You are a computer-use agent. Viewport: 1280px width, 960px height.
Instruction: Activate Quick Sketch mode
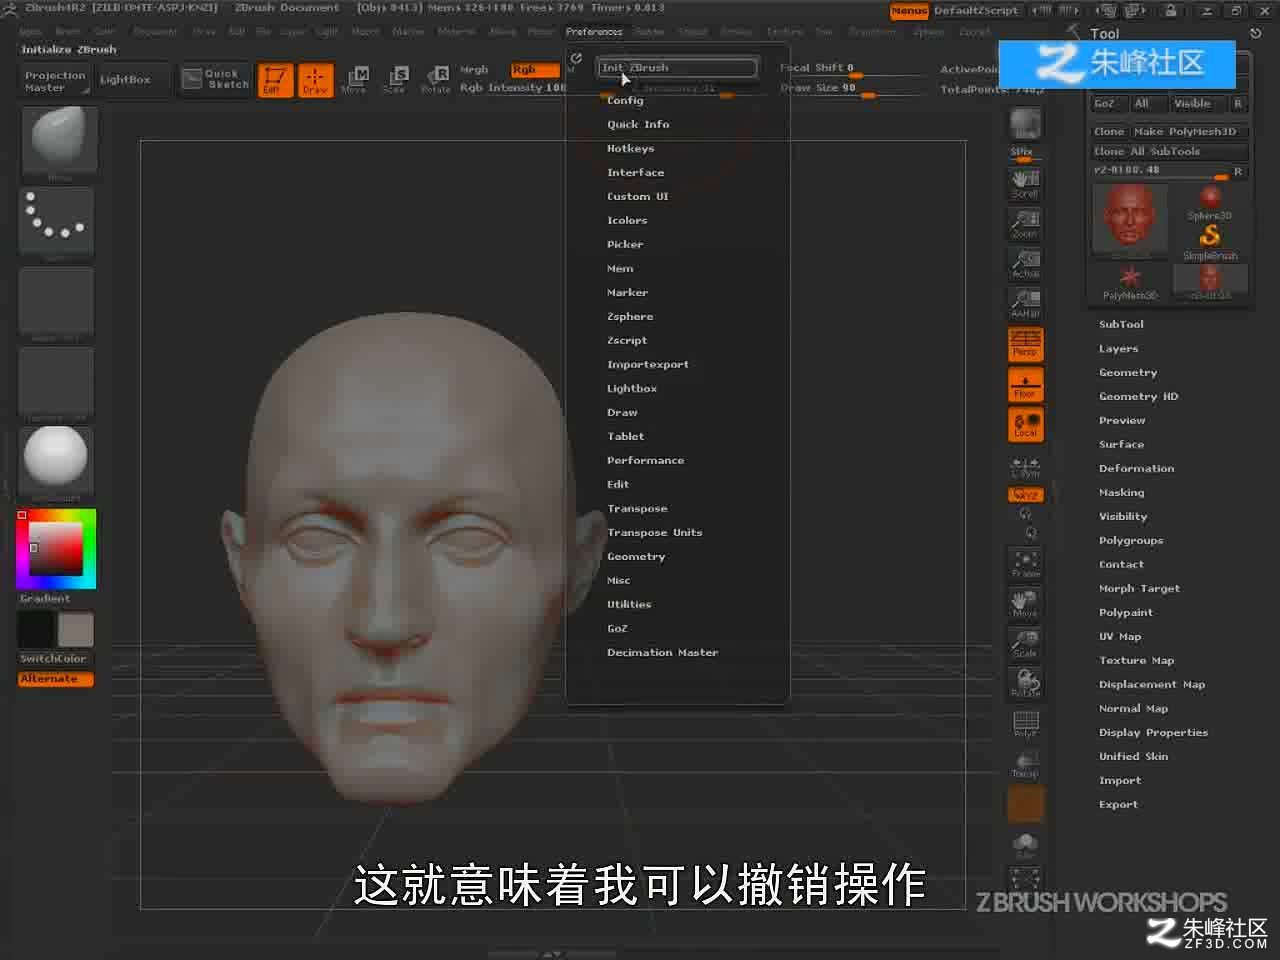[216, 79]
